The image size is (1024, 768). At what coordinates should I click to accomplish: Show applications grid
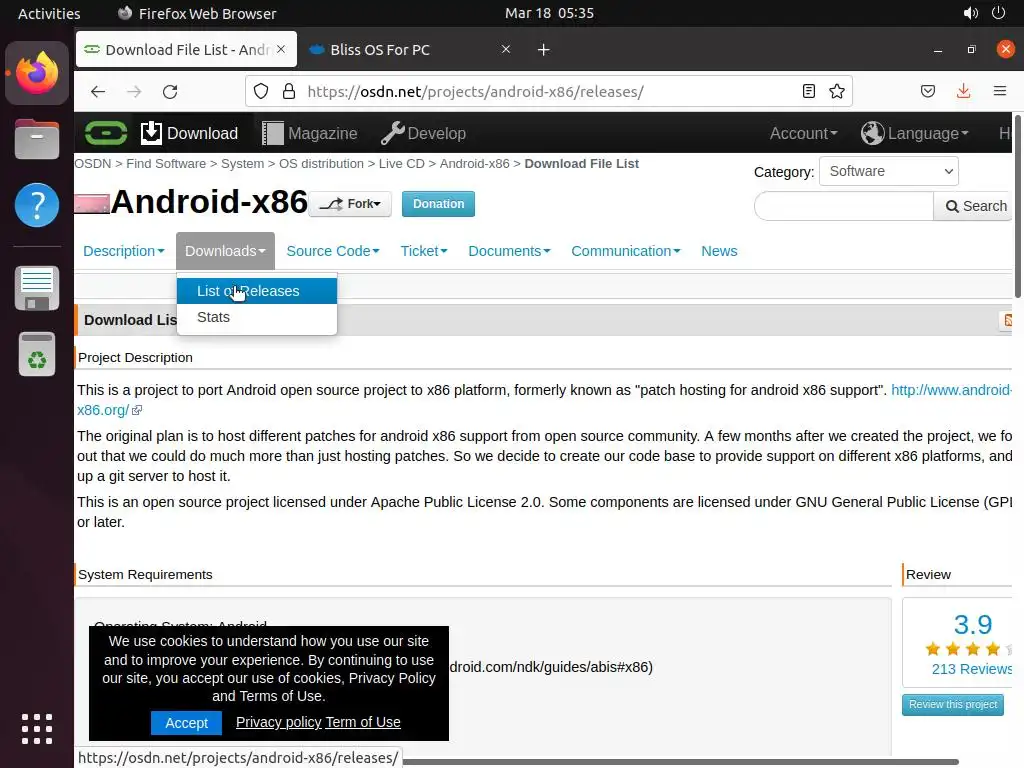[x=37, y=729]
